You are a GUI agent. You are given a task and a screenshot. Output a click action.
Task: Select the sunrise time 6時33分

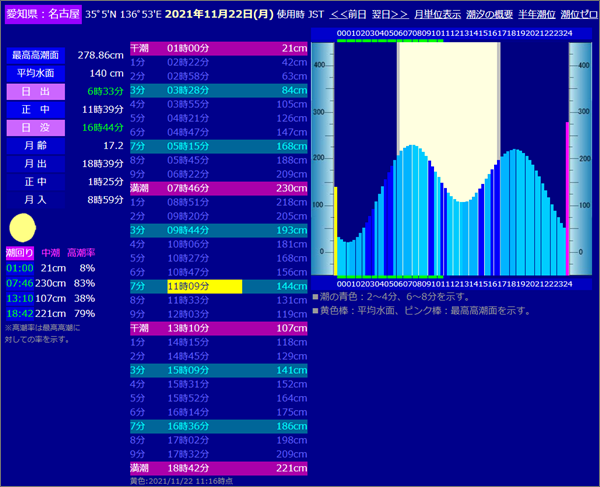105,92
